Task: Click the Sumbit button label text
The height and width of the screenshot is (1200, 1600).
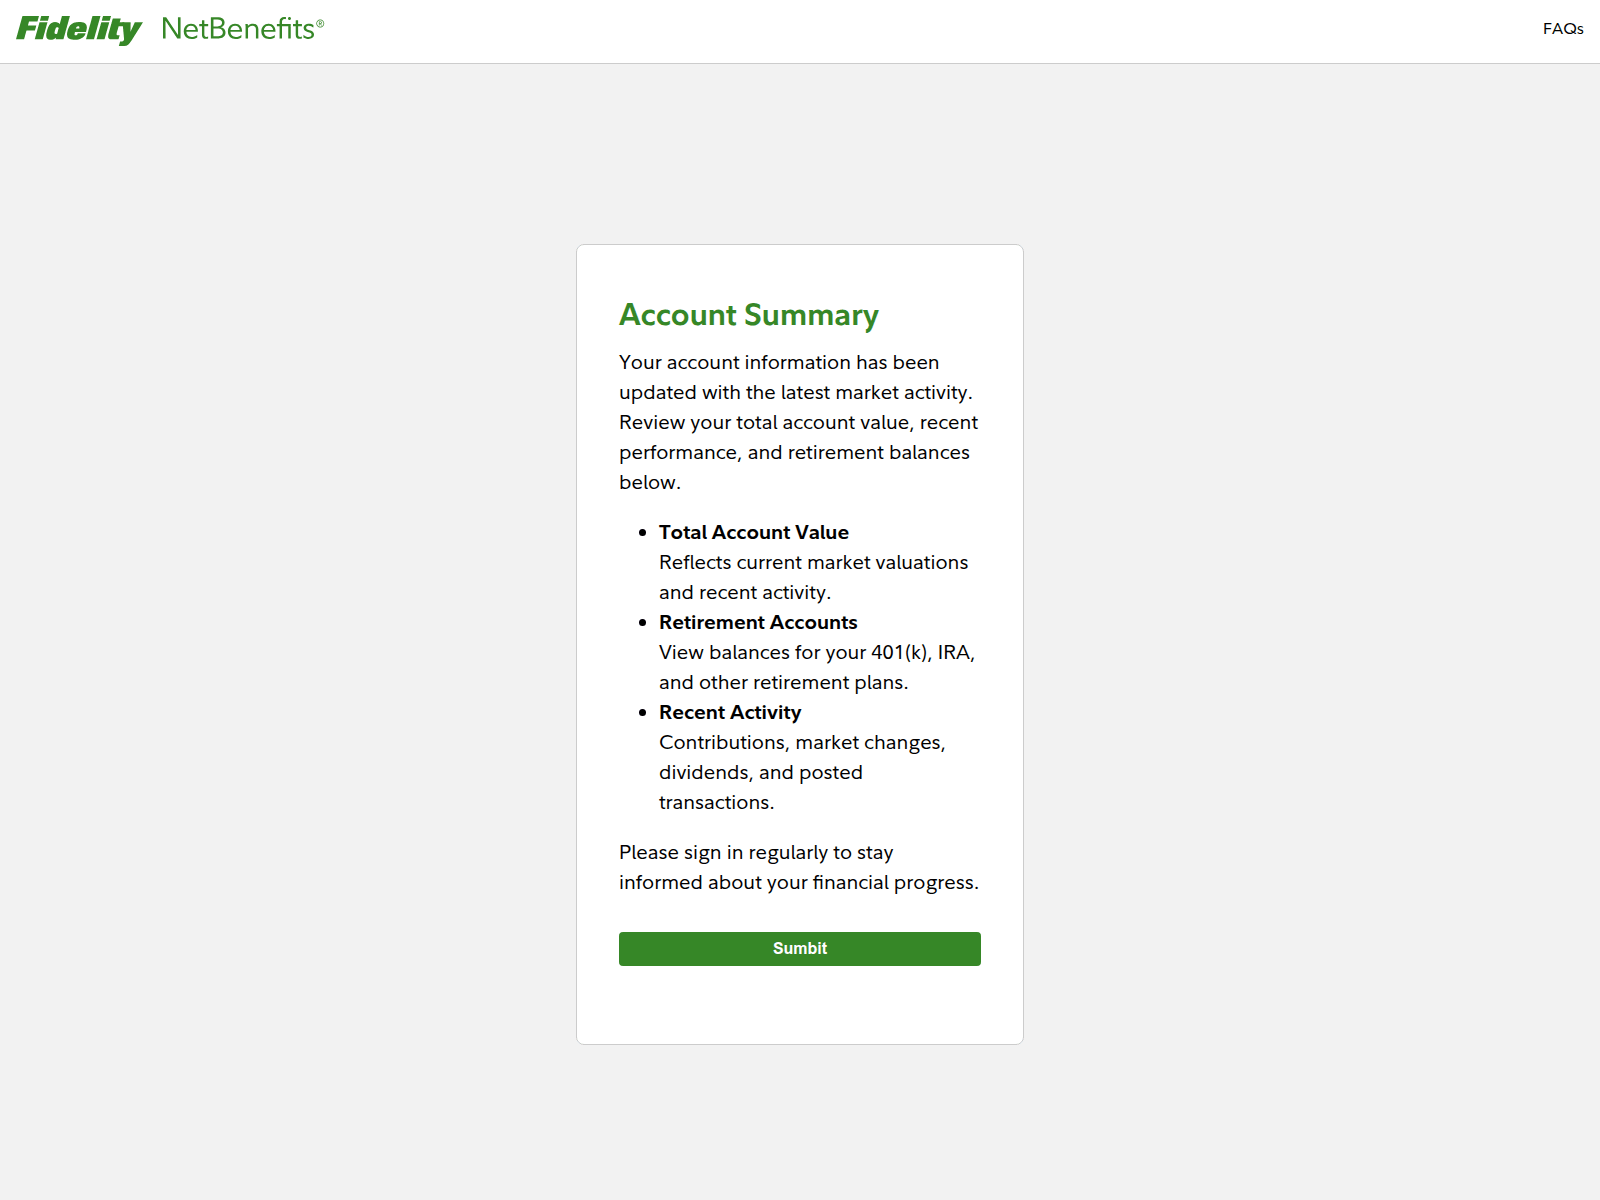Action: tap(799, 948)
